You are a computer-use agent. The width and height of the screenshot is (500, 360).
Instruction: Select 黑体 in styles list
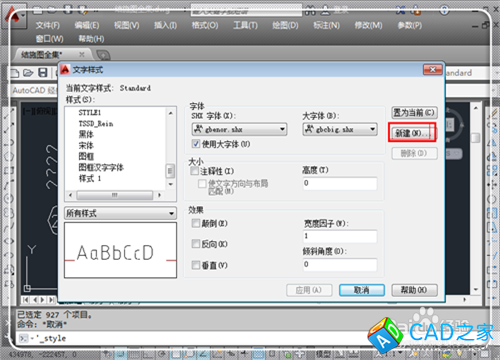coord(86,135)
